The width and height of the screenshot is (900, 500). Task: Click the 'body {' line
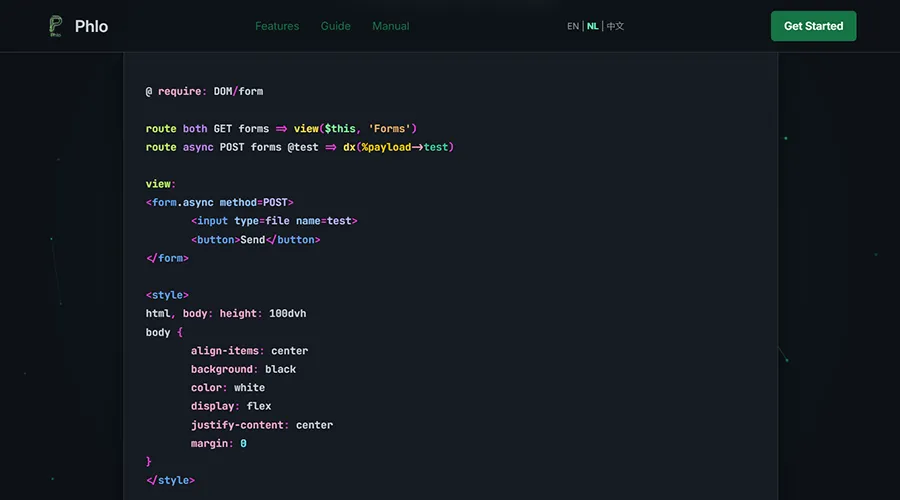pos(164,332)
